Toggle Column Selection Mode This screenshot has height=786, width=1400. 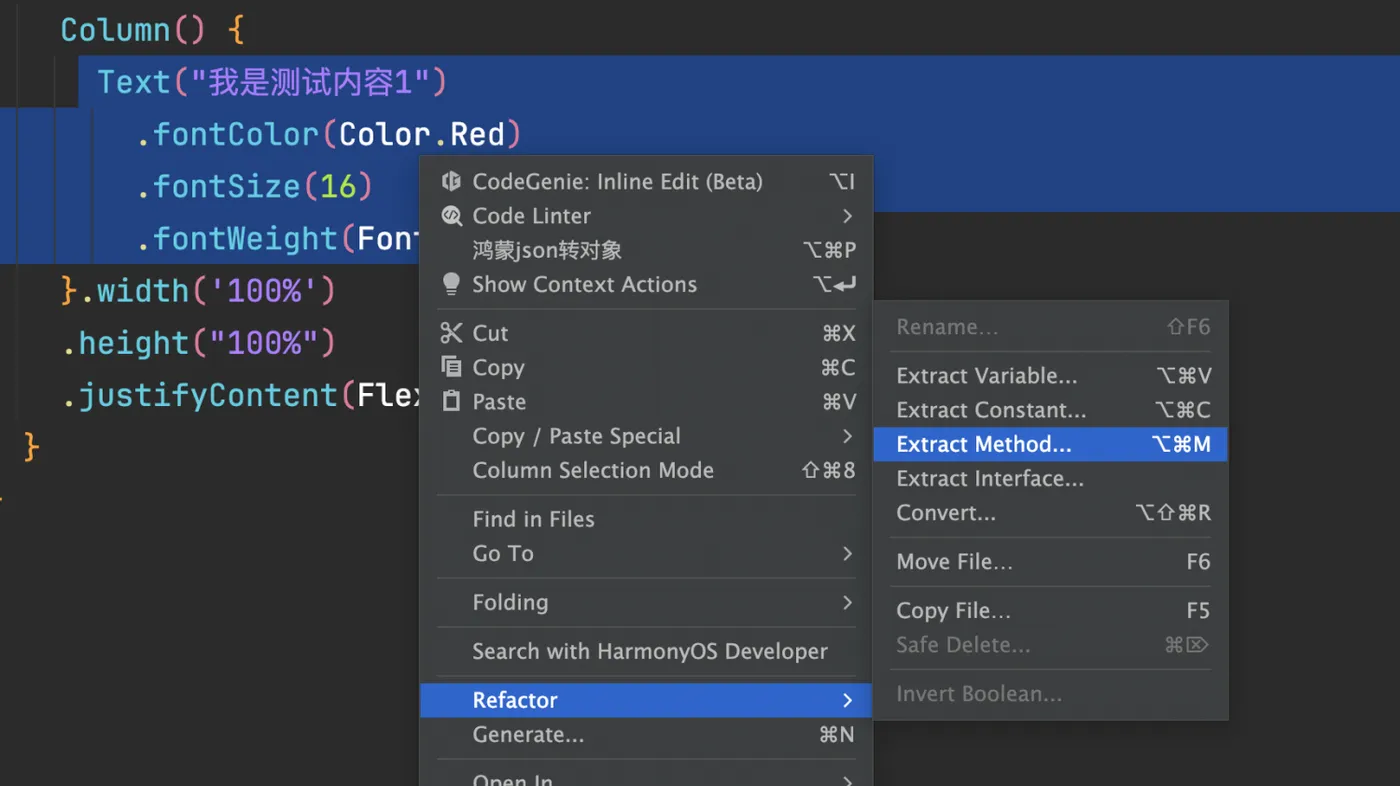[x=646, y=470]
